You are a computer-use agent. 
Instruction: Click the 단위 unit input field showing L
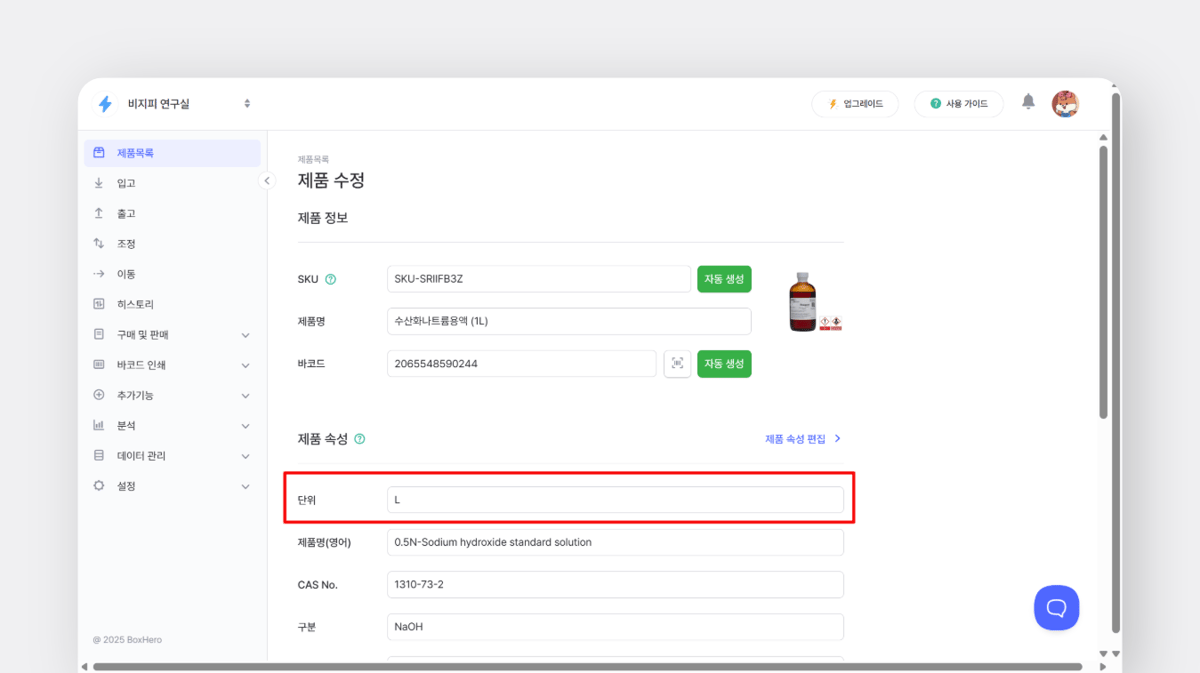pos(615,499)
